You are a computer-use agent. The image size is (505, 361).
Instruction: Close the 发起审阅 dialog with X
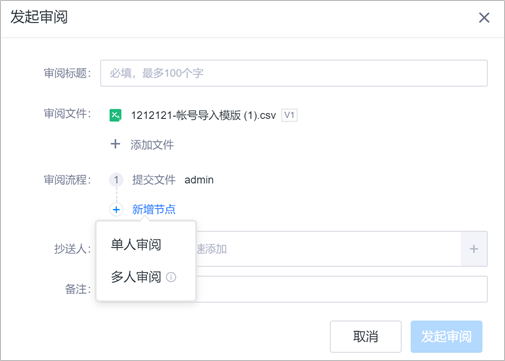click(484, 18)
